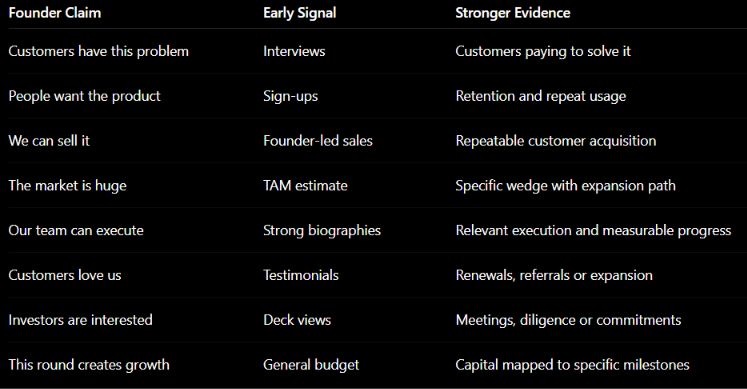
Task: Select the Deck views cell
Action: click(297, 320)
